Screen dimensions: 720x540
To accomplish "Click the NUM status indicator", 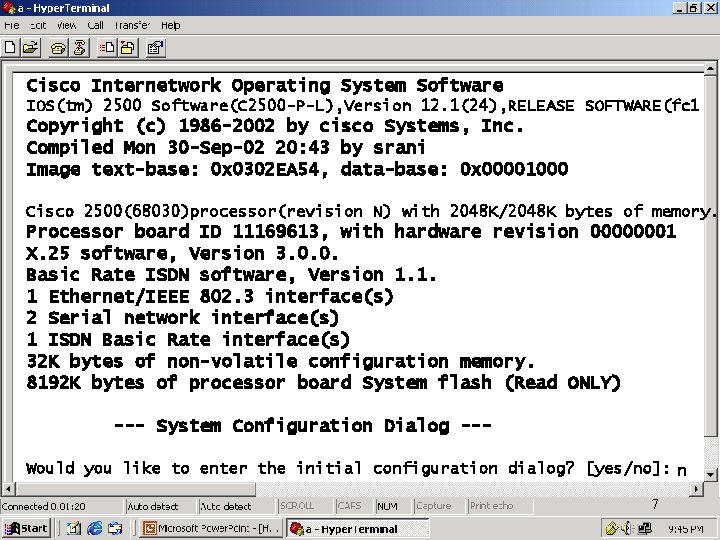I will pyautogui.click(x=387, y=506).
